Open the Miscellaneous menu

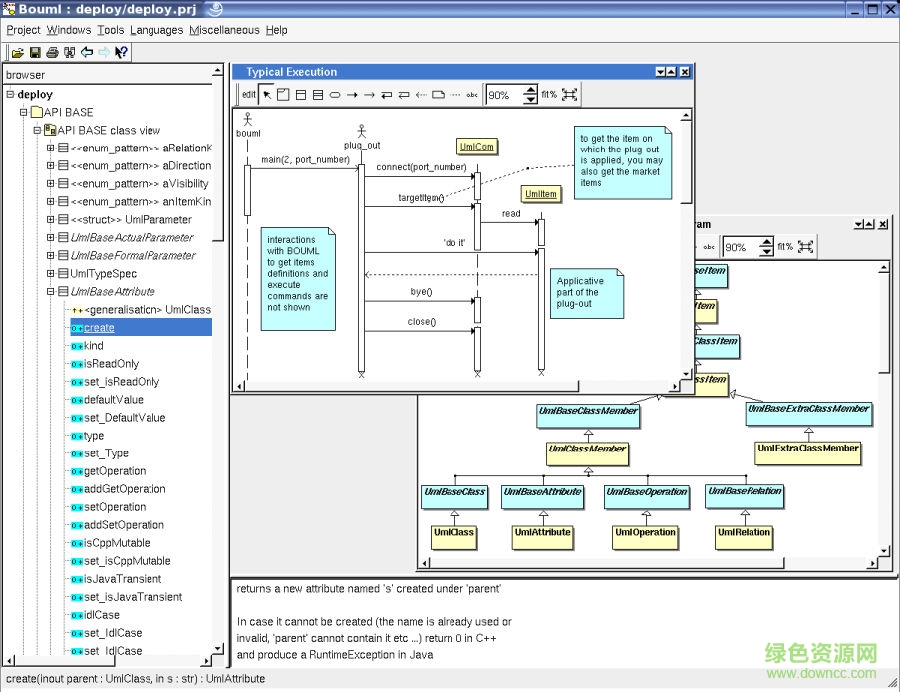(x=224, y=30)
